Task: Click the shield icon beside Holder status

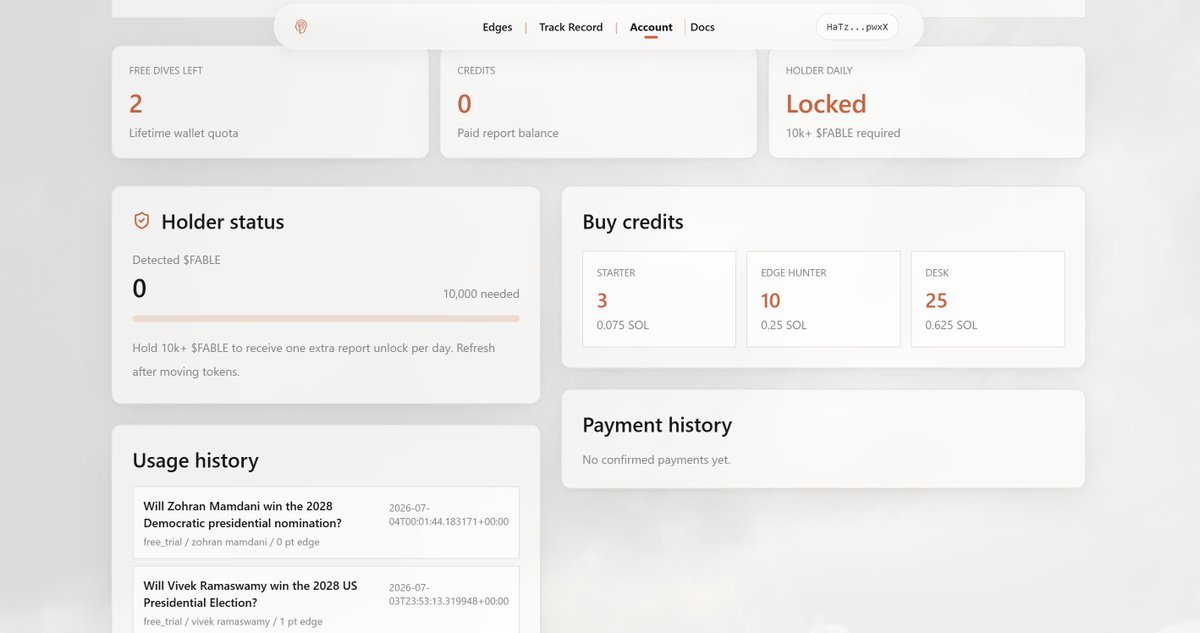Action: point(142,221)
